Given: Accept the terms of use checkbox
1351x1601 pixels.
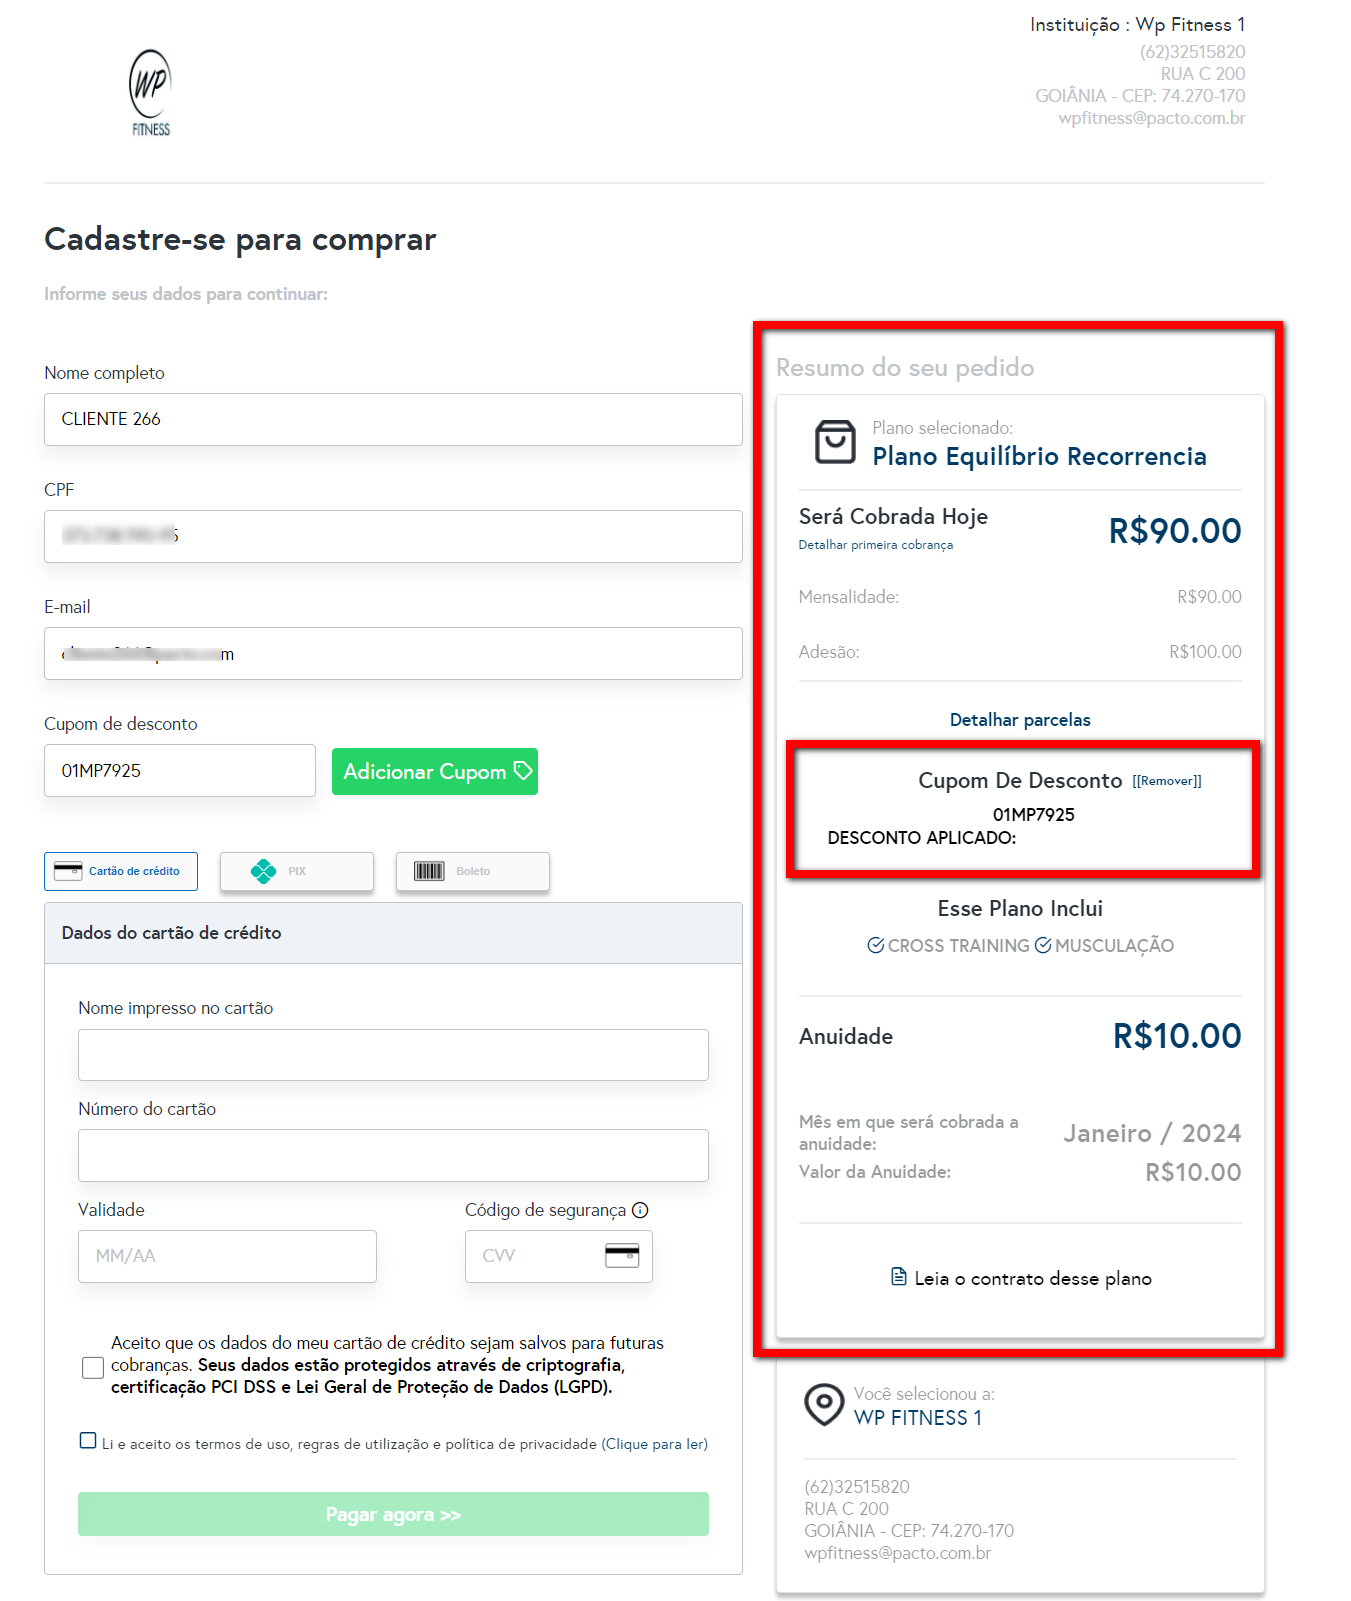Looking at the screenshot, I should (x=88, y=1441).
